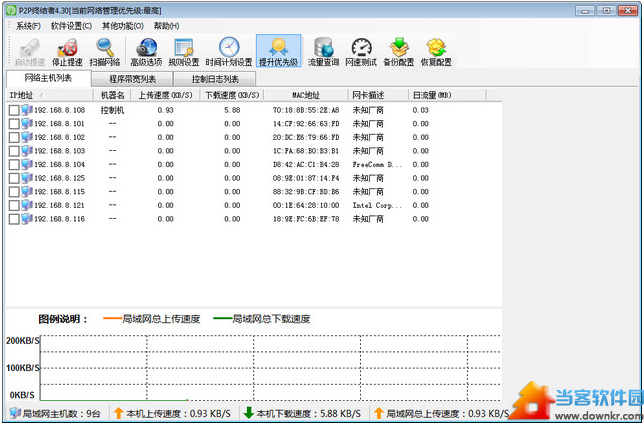This screenshot has width=644, height=426.
Task: Click computer icon for host 192.168.8.104
Action: coord(27,164)
